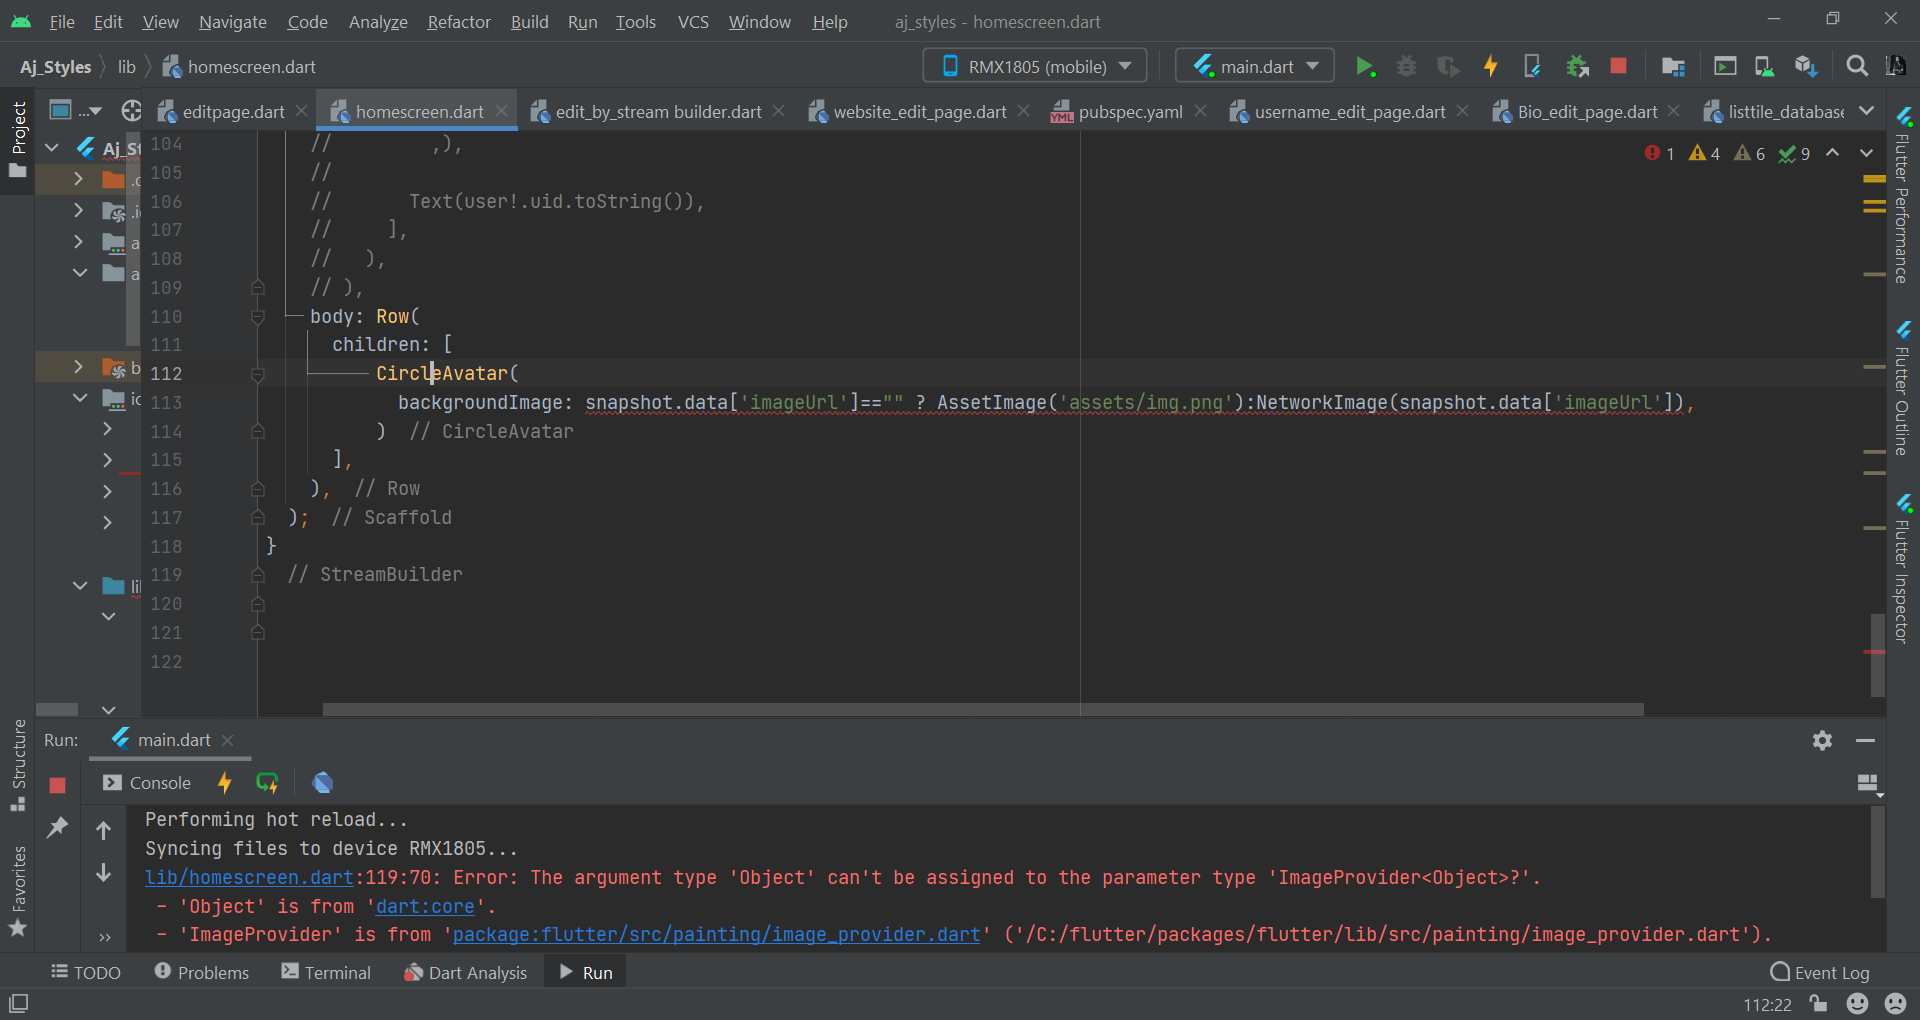Screen dimensions: 1920x1020
Task: Open Run panel settings gear
Action: 1822,740
